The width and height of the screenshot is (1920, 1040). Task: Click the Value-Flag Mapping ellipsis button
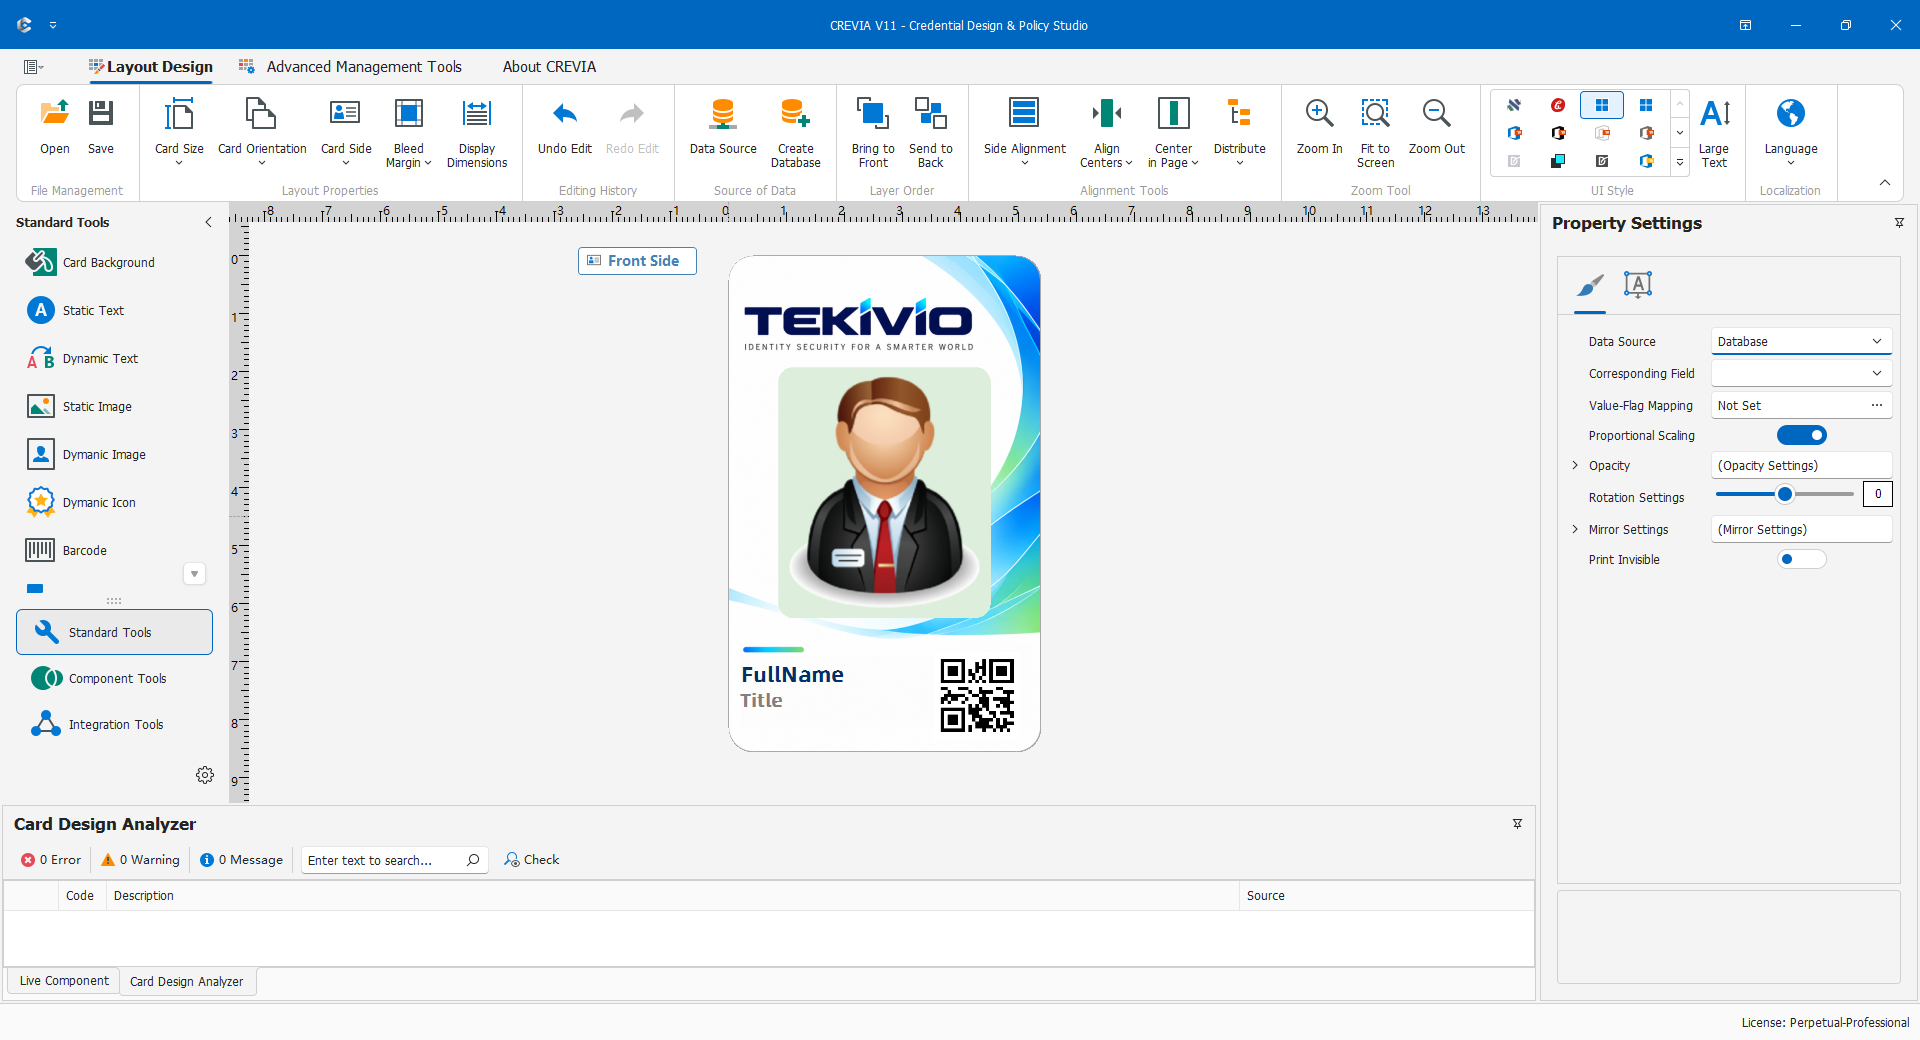[1877, 405]
